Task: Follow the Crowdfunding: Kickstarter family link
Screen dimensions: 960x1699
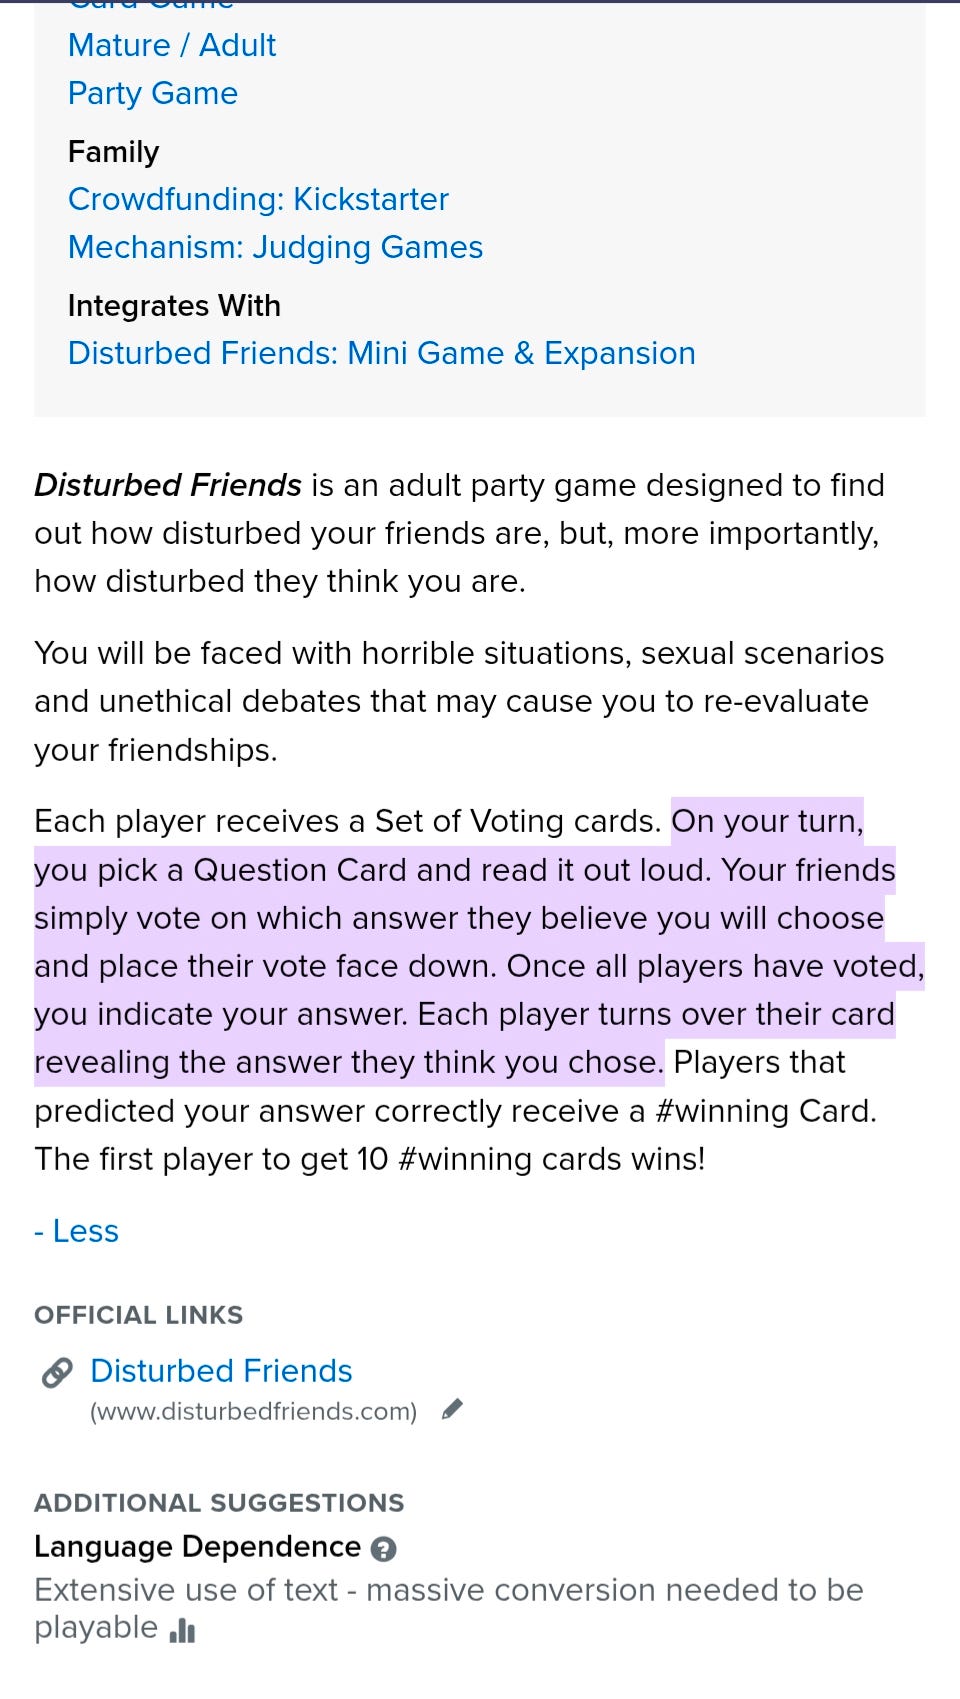Action: pyautogui.click(x=258, y=200)
